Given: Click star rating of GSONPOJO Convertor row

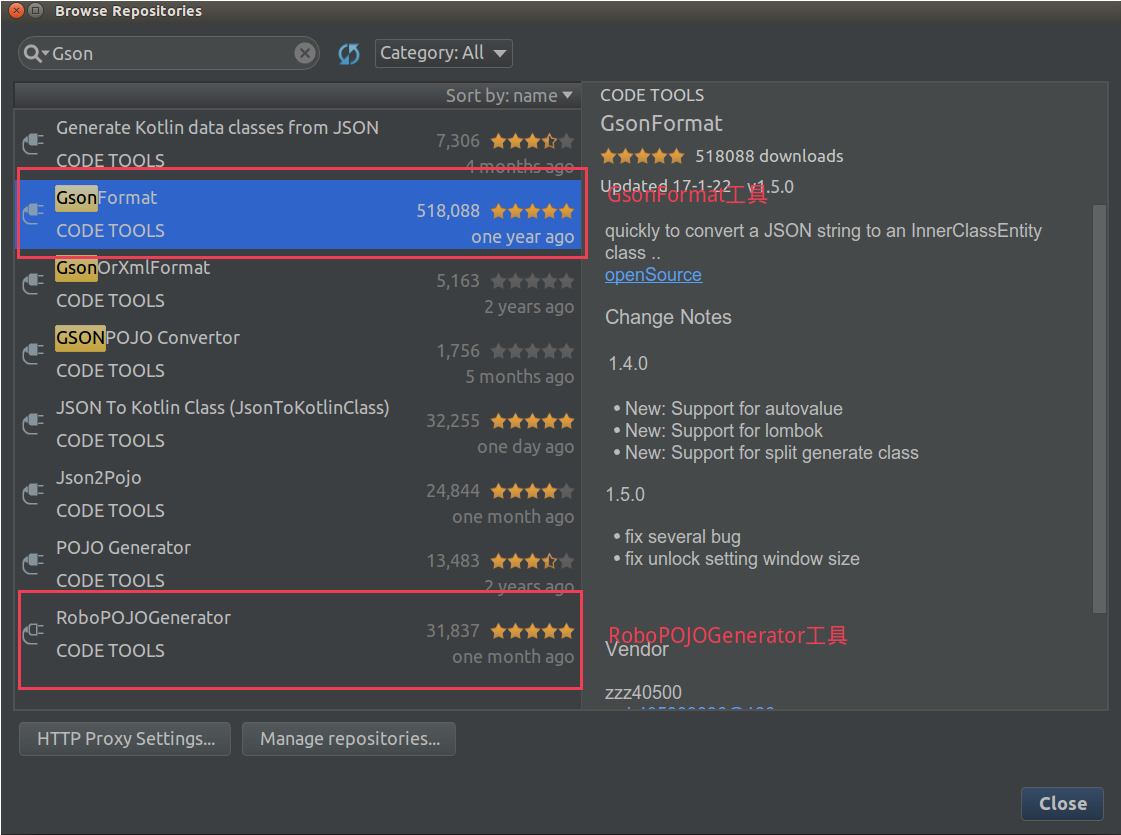Looking at the screenshot, I should (532, 351).
